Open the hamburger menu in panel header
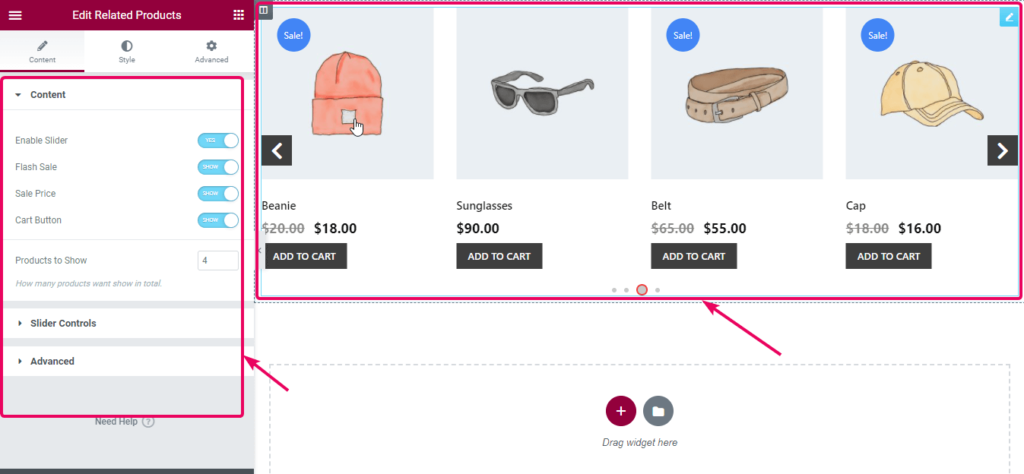 click(x=15, y=15)
